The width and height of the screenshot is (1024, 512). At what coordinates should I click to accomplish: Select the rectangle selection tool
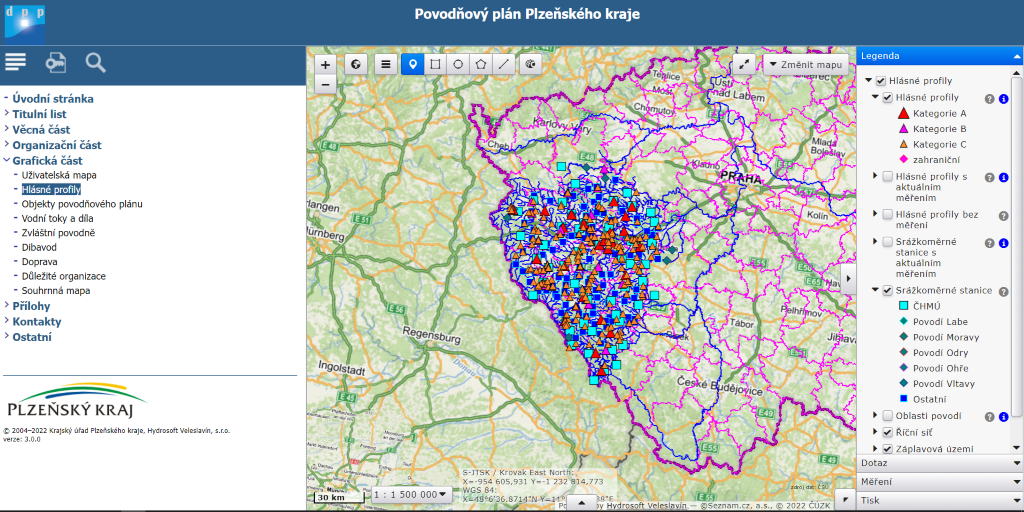click(435, 64)
